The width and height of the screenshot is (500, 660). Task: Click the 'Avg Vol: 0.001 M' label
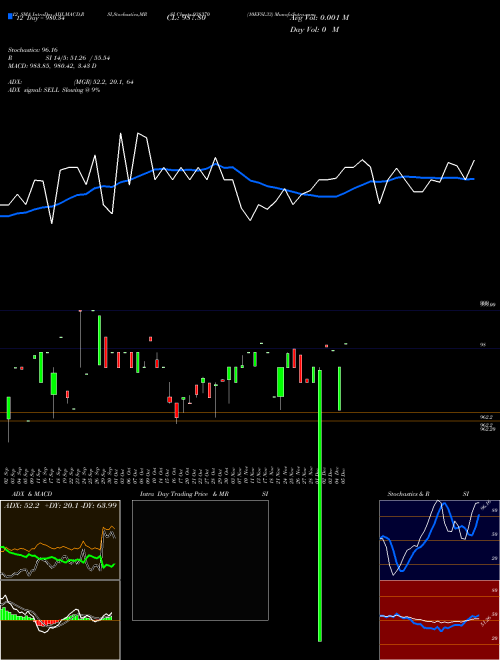point(320,18)
